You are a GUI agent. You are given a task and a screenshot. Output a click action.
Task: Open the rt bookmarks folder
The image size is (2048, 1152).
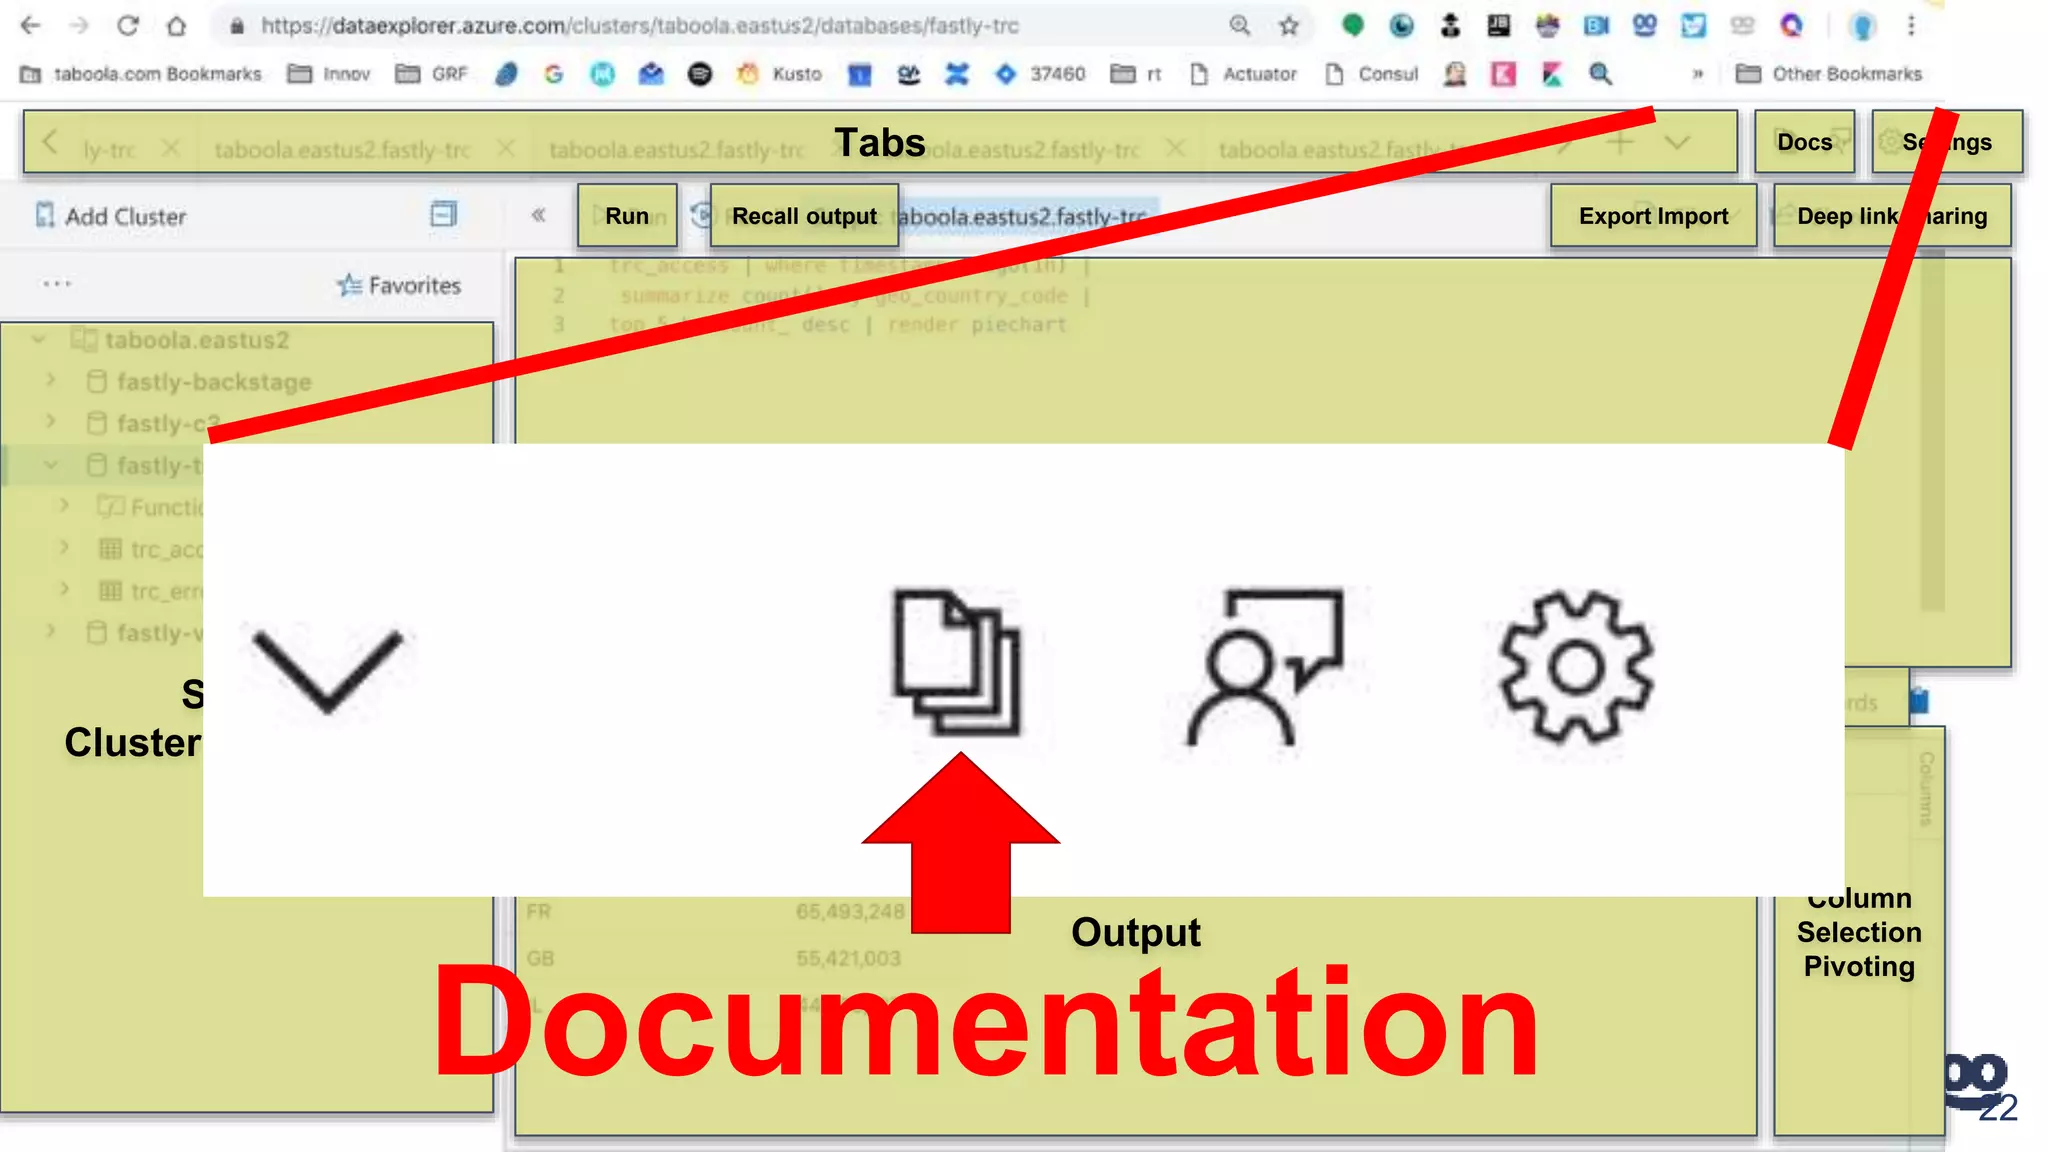(1136, 74)
